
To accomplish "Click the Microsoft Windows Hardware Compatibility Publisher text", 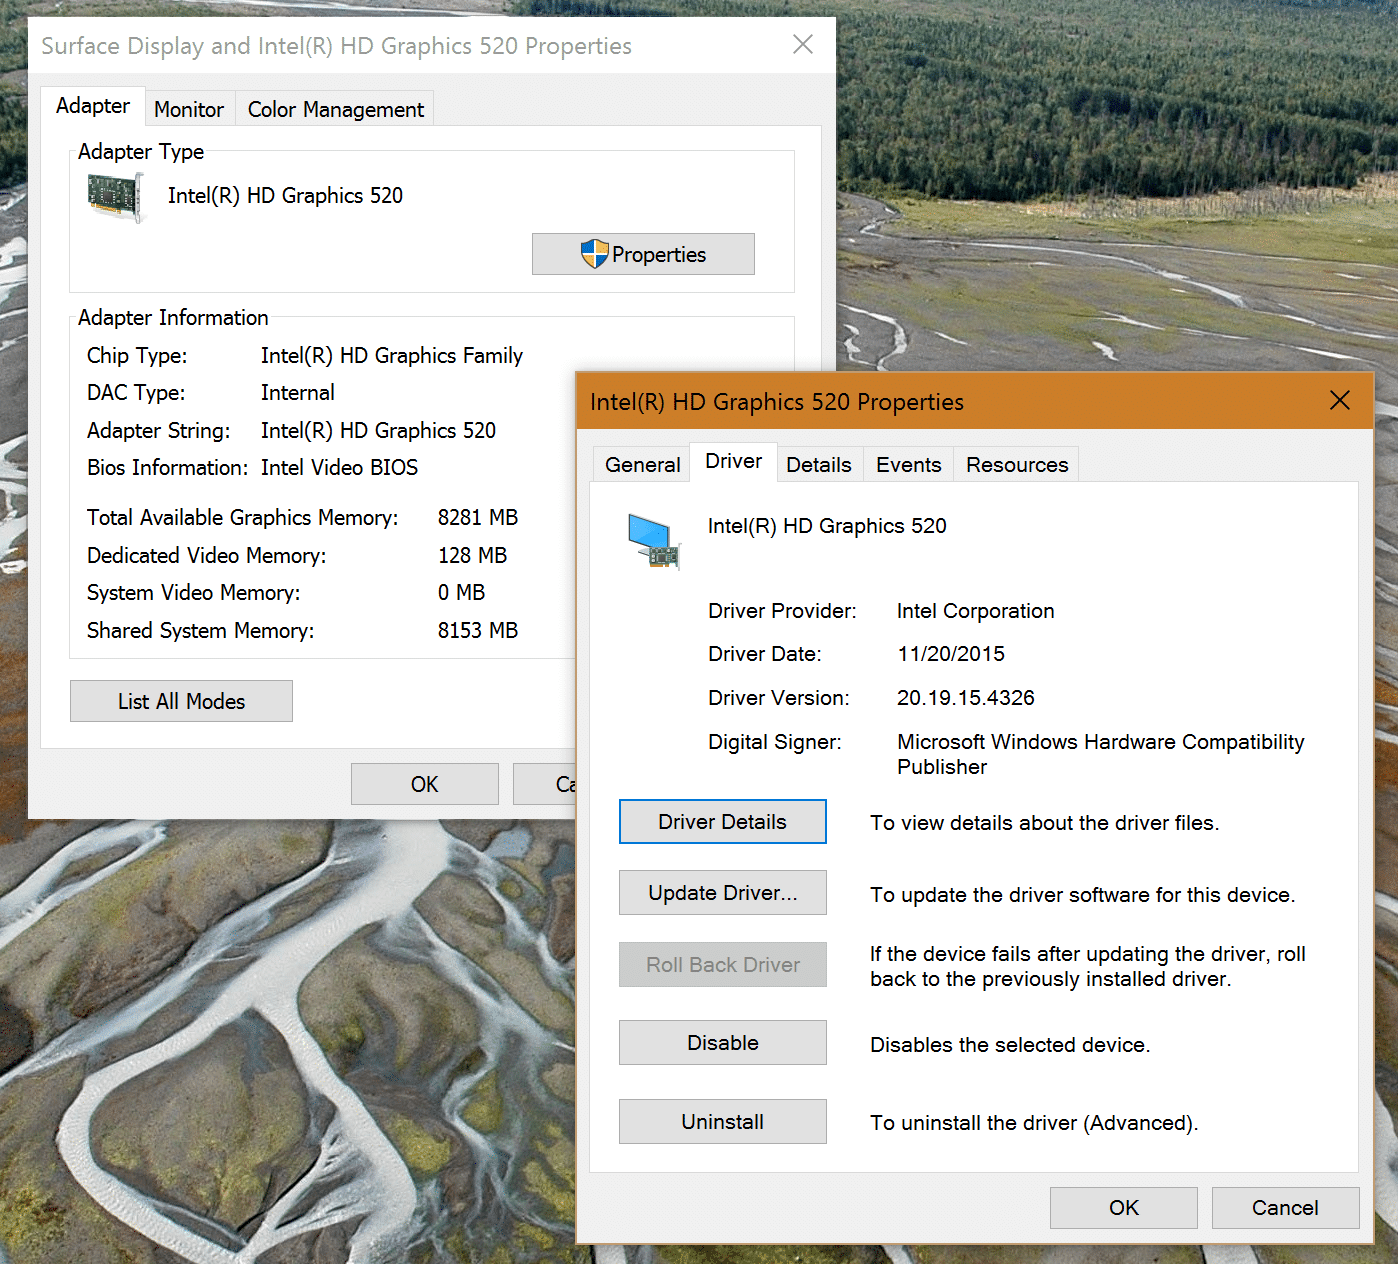I will tap(1101, 754).
